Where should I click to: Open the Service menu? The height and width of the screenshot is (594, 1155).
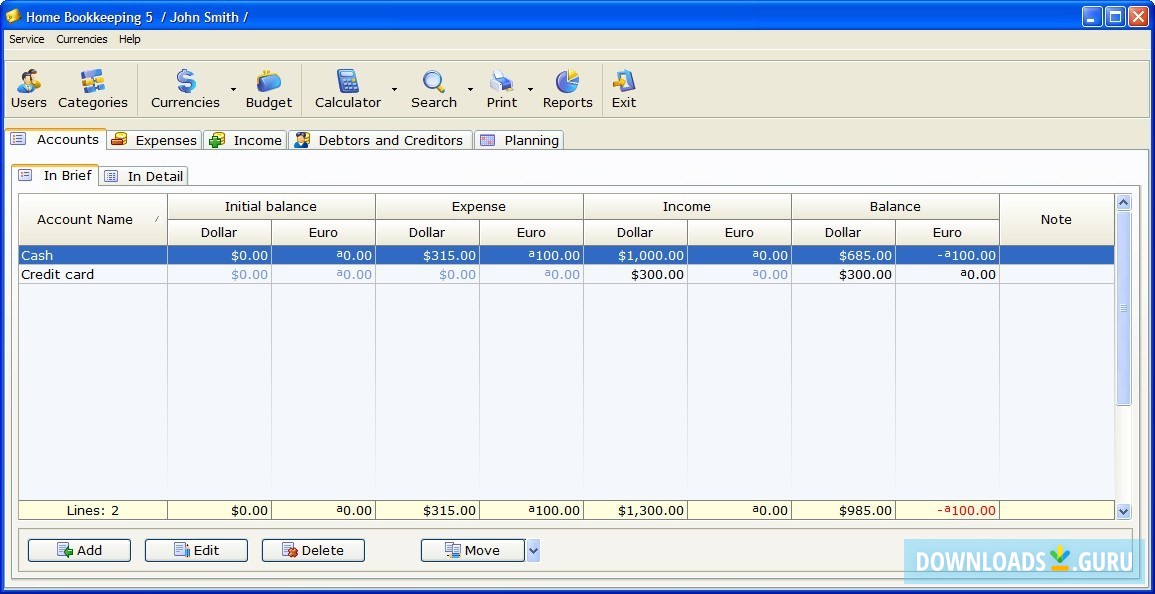[26, 39]
